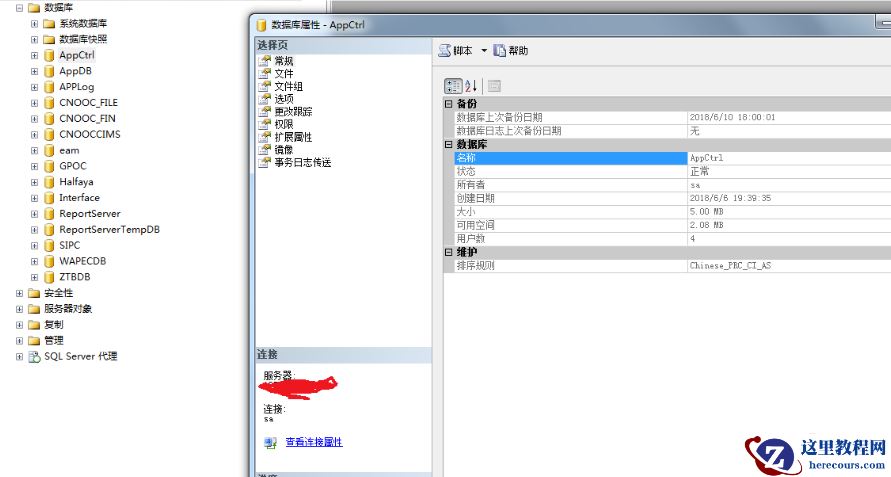Collapse the 维护 property category

pyautogui.click(x=448, y=252)
